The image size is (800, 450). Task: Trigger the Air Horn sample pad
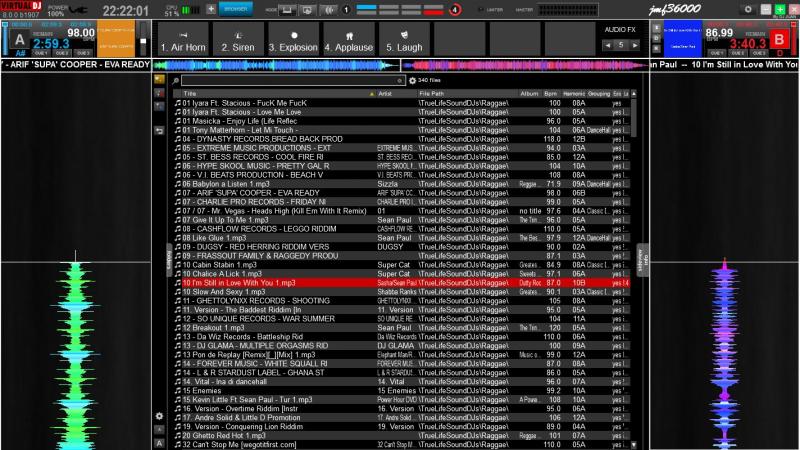click(x=181, y=45)
